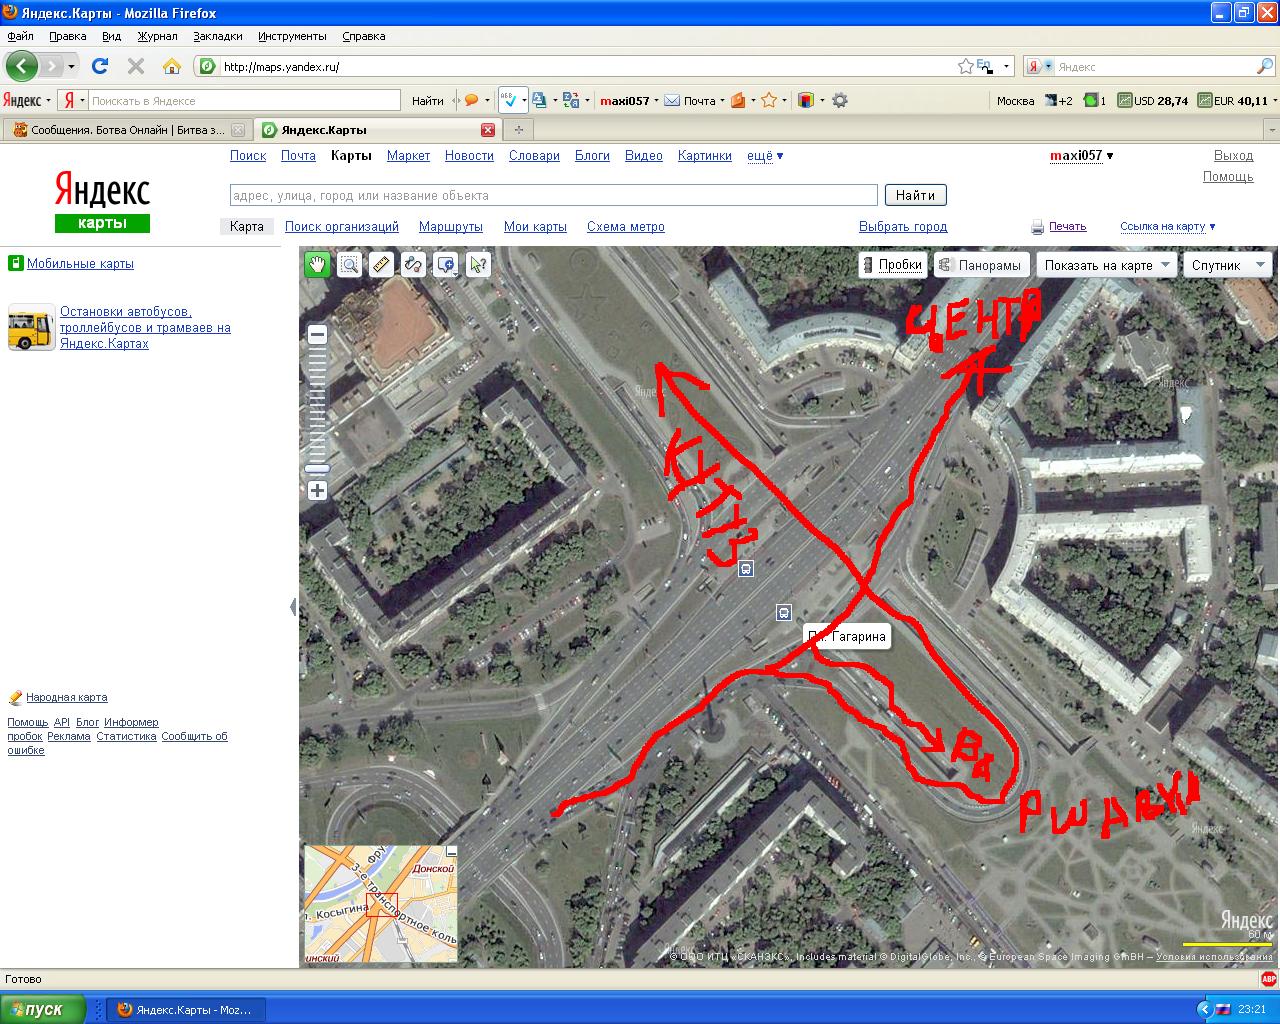Open the Схема метро link
1280x1024 pixels.
[626, 227]
